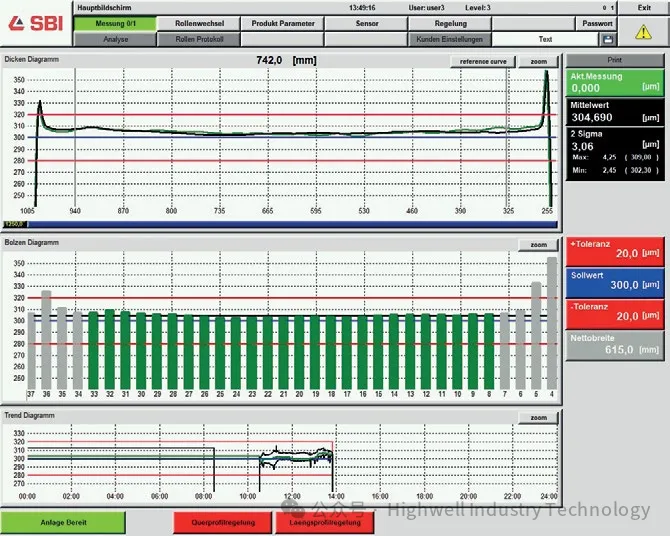Toggle the reference curve in Dicken Diagramm
The height and width of the screenshot is (536, 670).
(x=483, y=61)
